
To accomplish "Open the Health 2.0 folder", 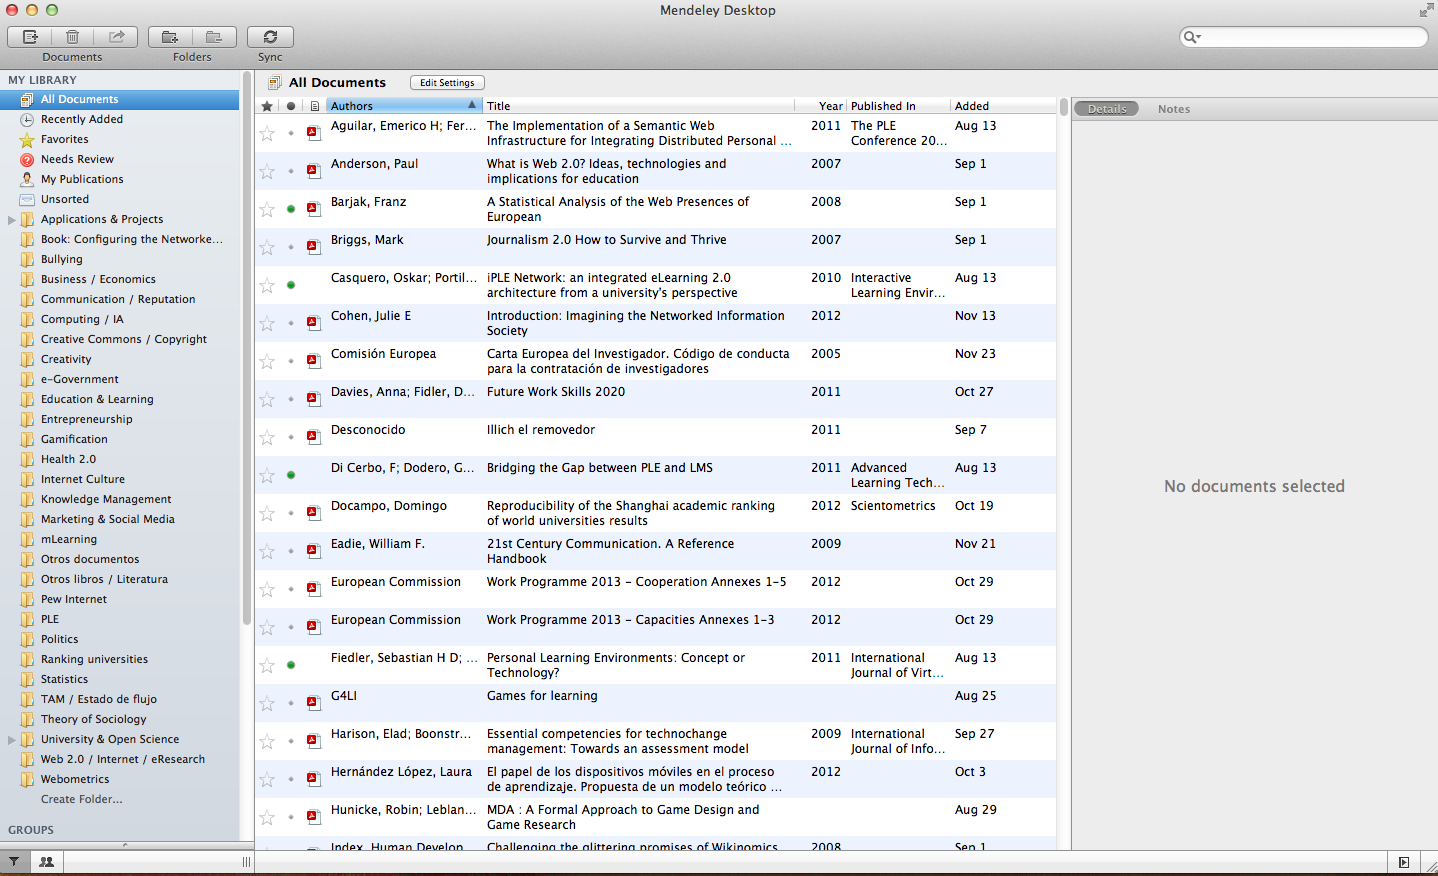I will 68,459.
